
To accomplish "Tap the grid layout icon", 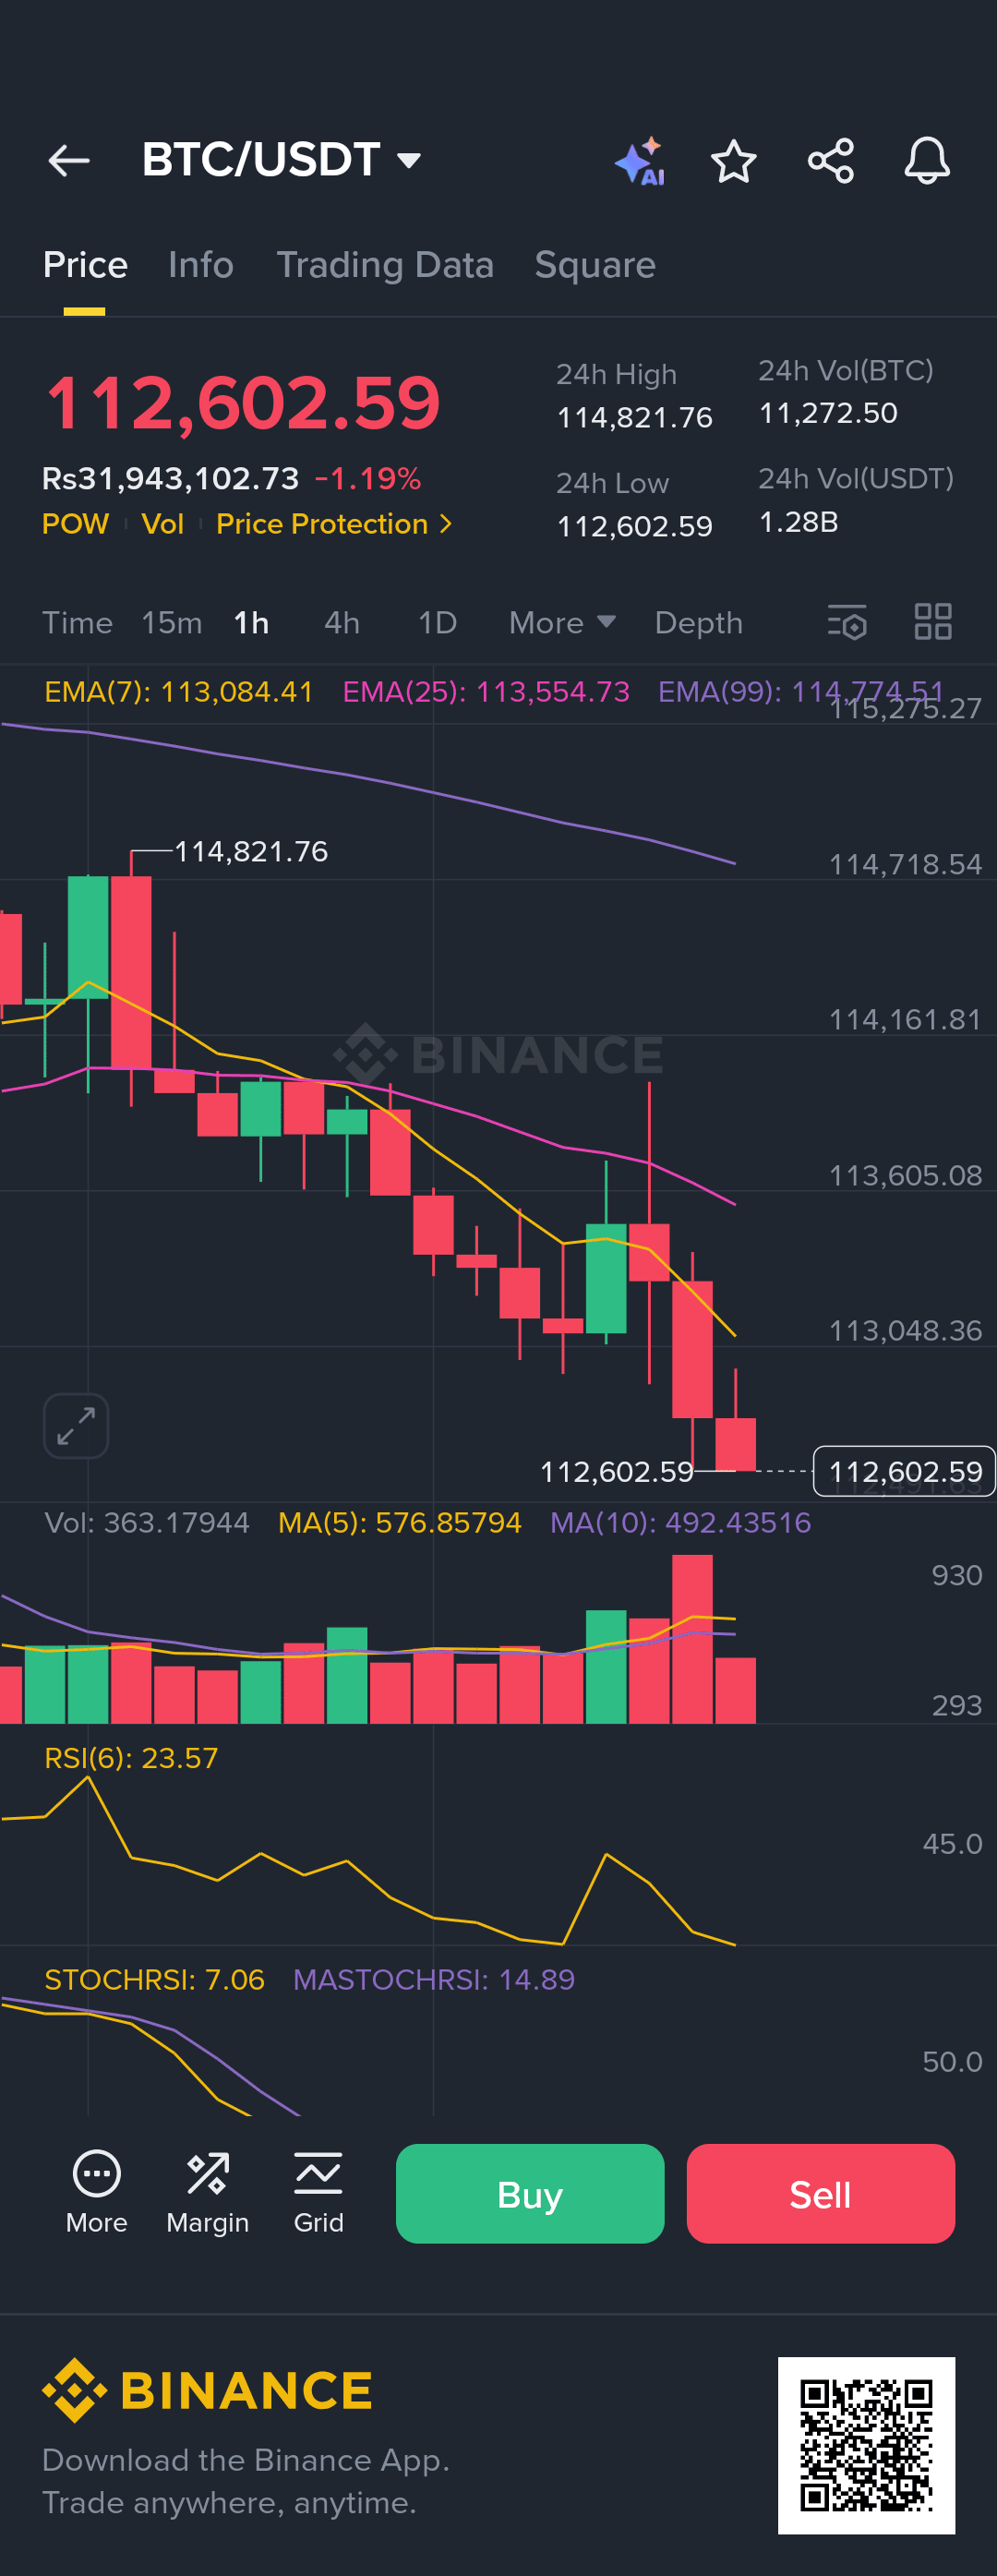I will [933, 622].
